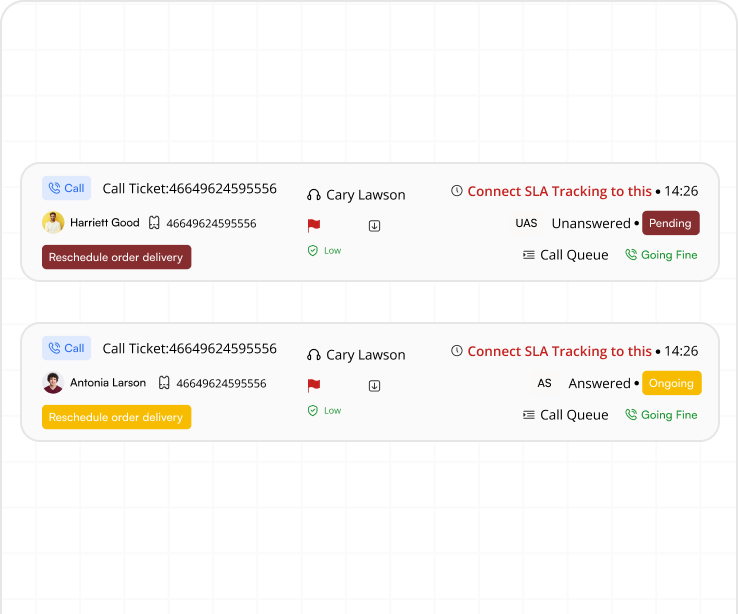
Task: Click the headset icon beside Cary Lawson on the first ticket
Action: point(313,195)
